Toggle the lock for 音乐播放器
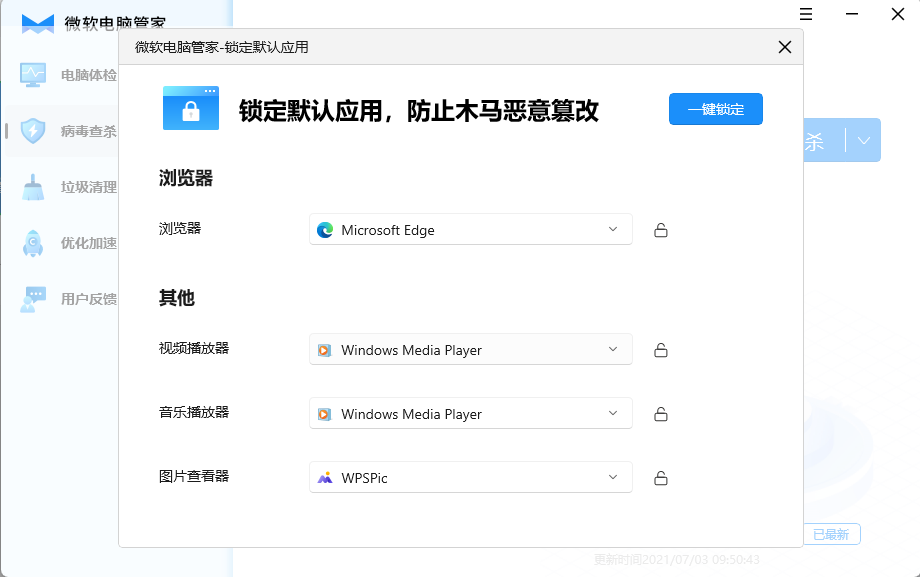The width and height of the screenshot is (920, 577). click(661, 414)
